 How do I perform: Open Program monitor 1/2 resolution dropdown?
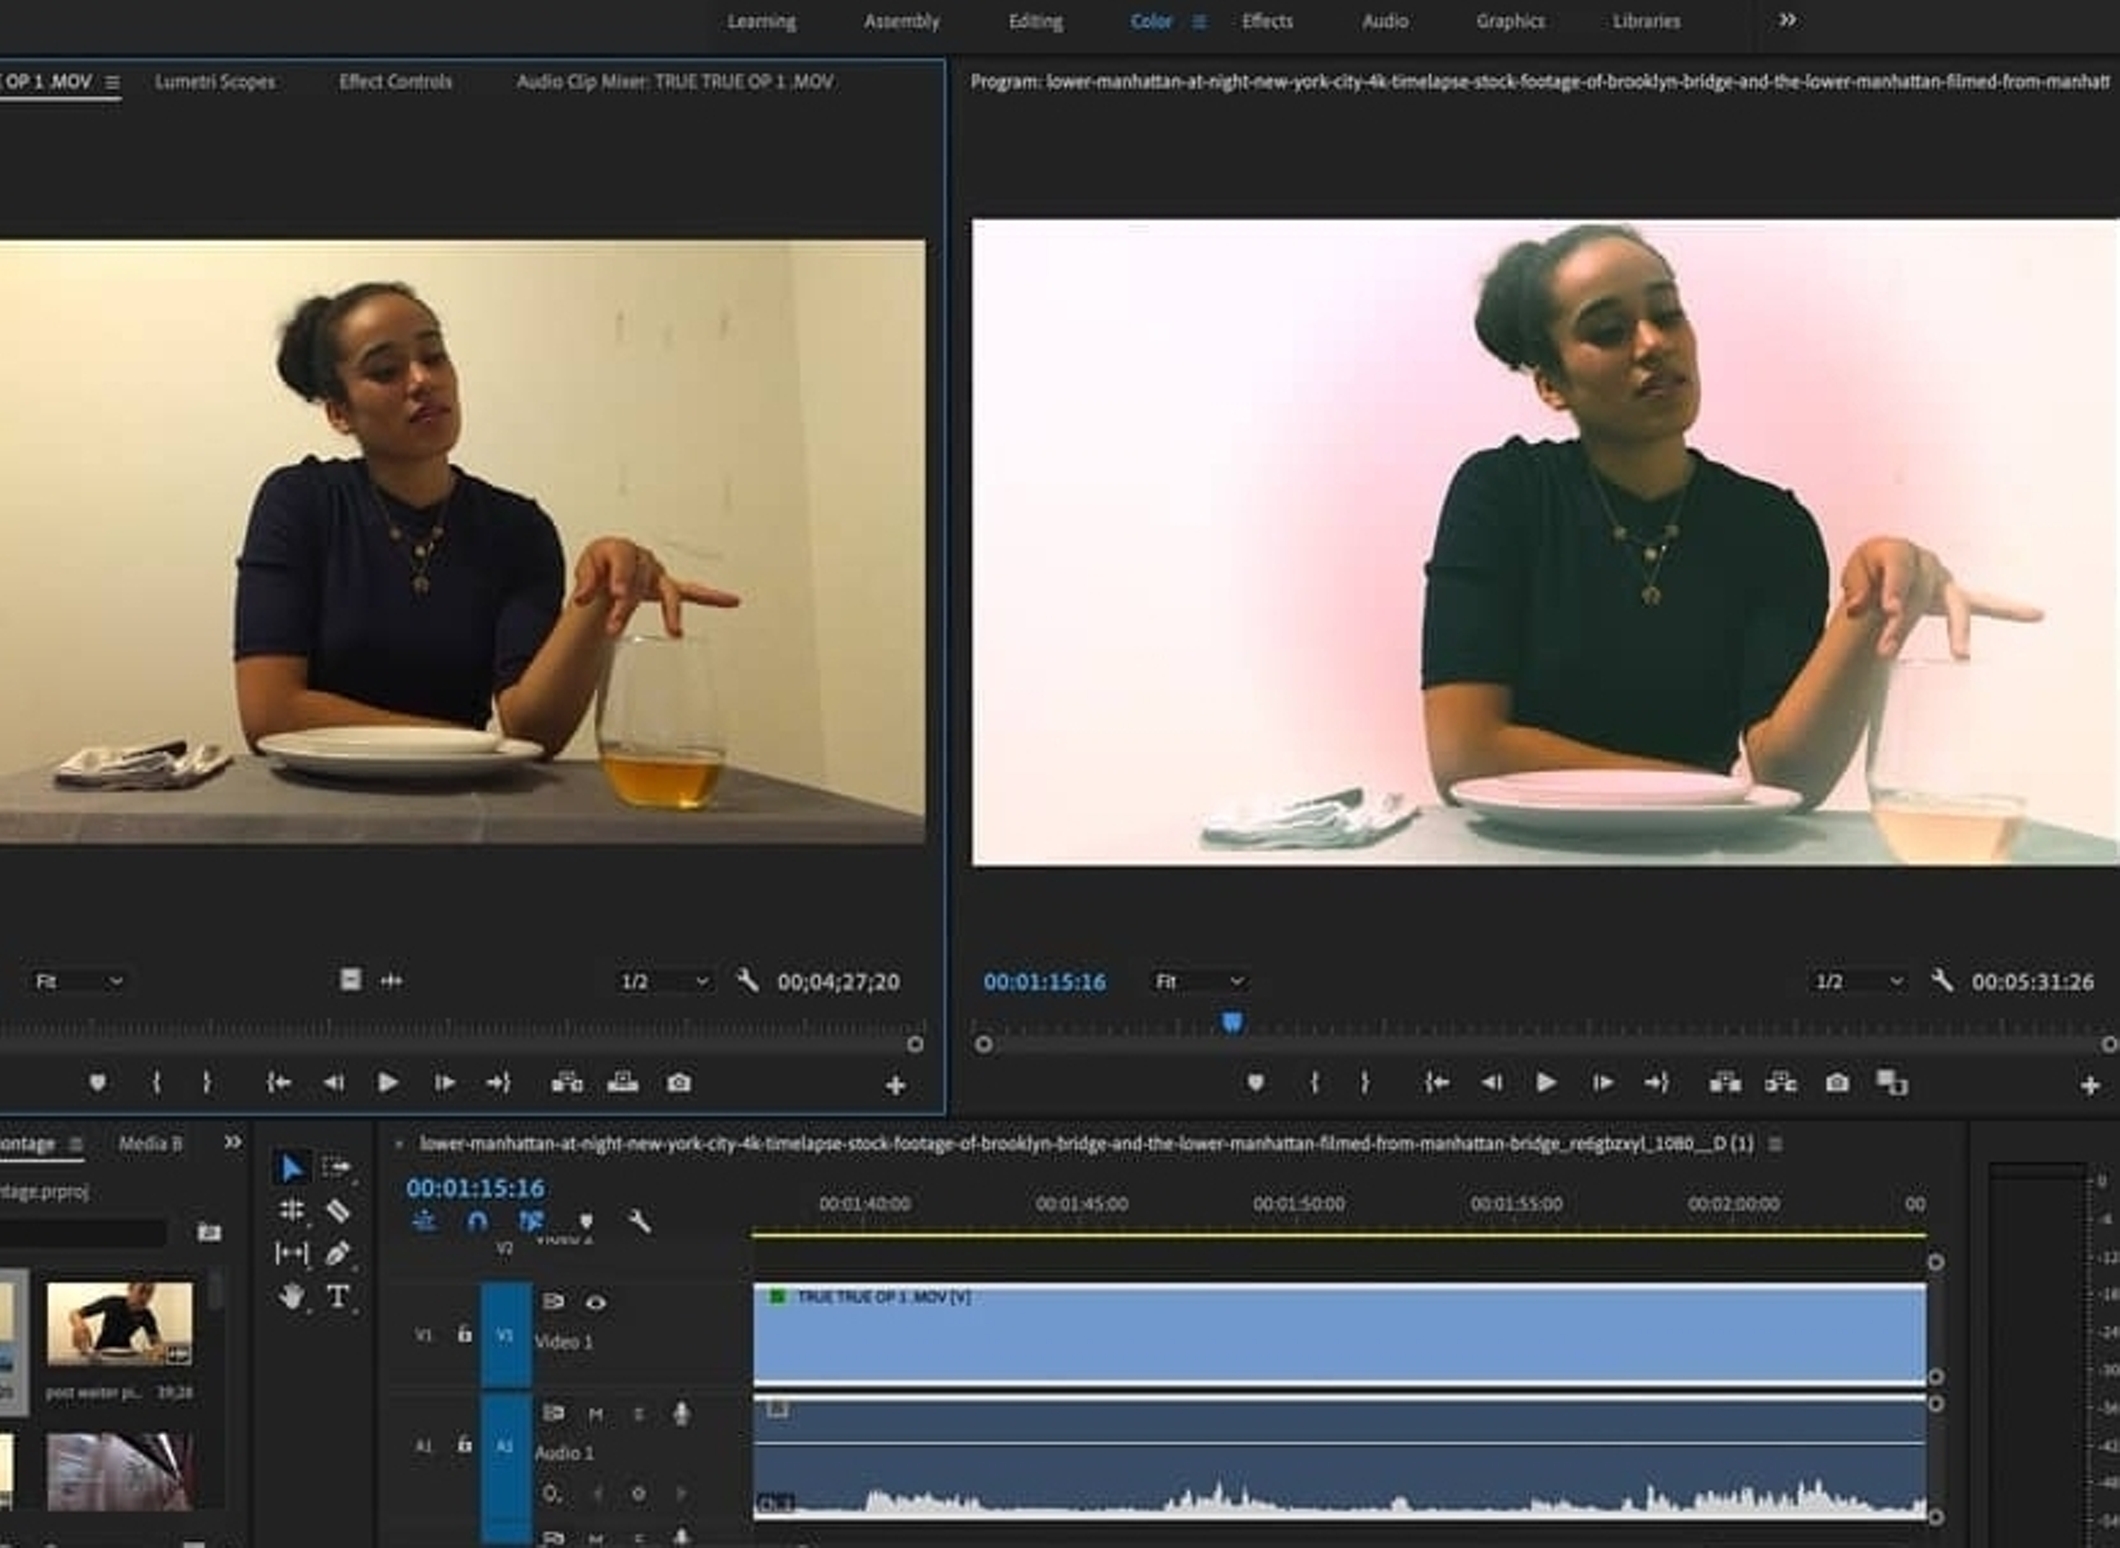tap(1858, 981)
